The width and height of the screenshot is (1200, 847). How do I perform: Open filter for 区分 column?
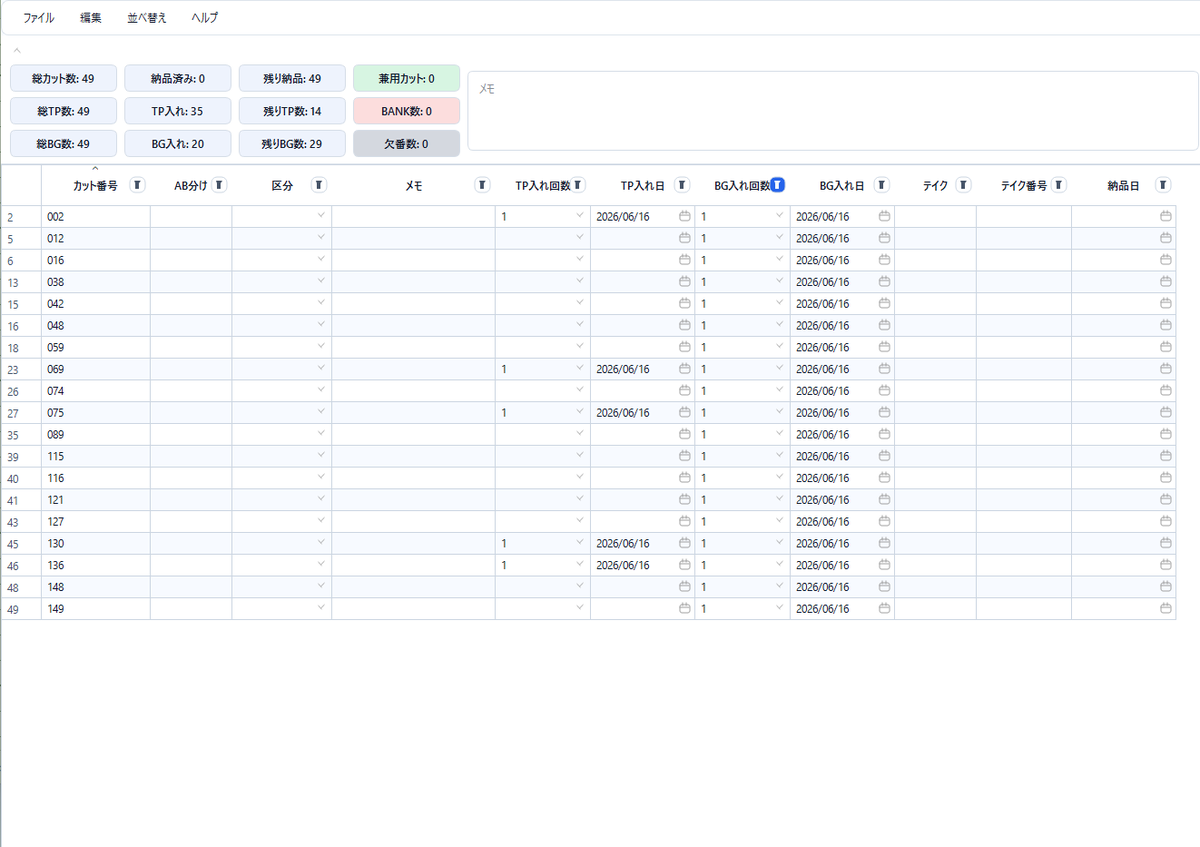tap(319, 185)
